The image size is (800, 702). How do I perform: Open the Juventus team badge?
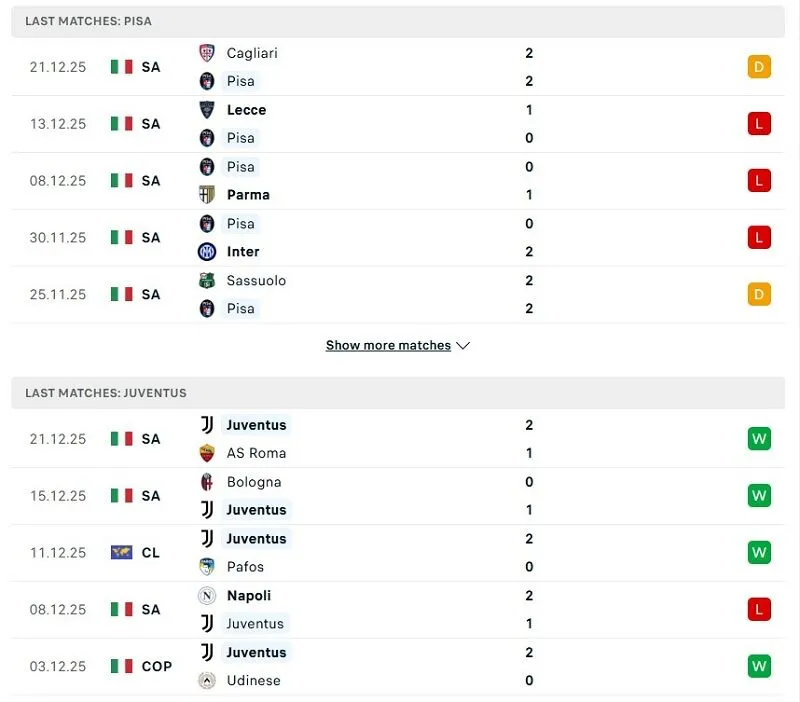coord(208,425)
